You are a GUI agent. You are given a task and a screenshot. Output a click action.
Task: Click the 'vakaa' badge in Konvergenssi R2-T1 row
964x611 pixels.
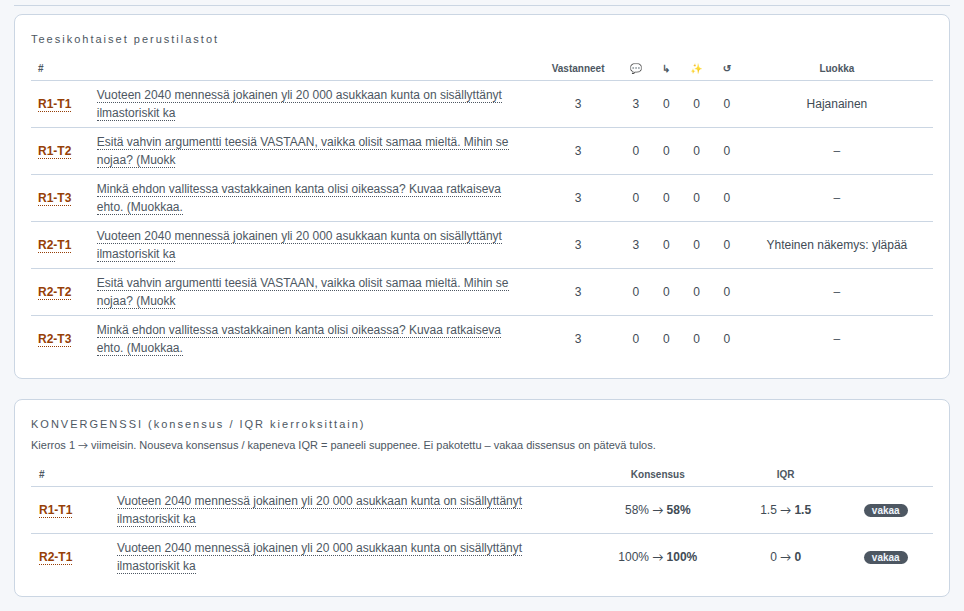[x=885, y=558]
